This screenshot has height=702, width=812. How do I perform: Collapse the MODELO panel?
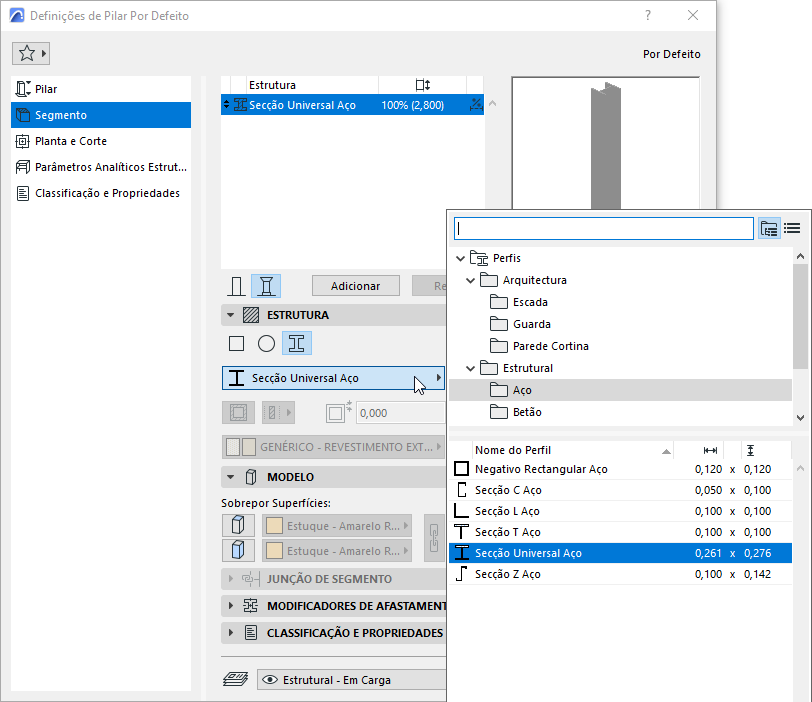point(231,477)
